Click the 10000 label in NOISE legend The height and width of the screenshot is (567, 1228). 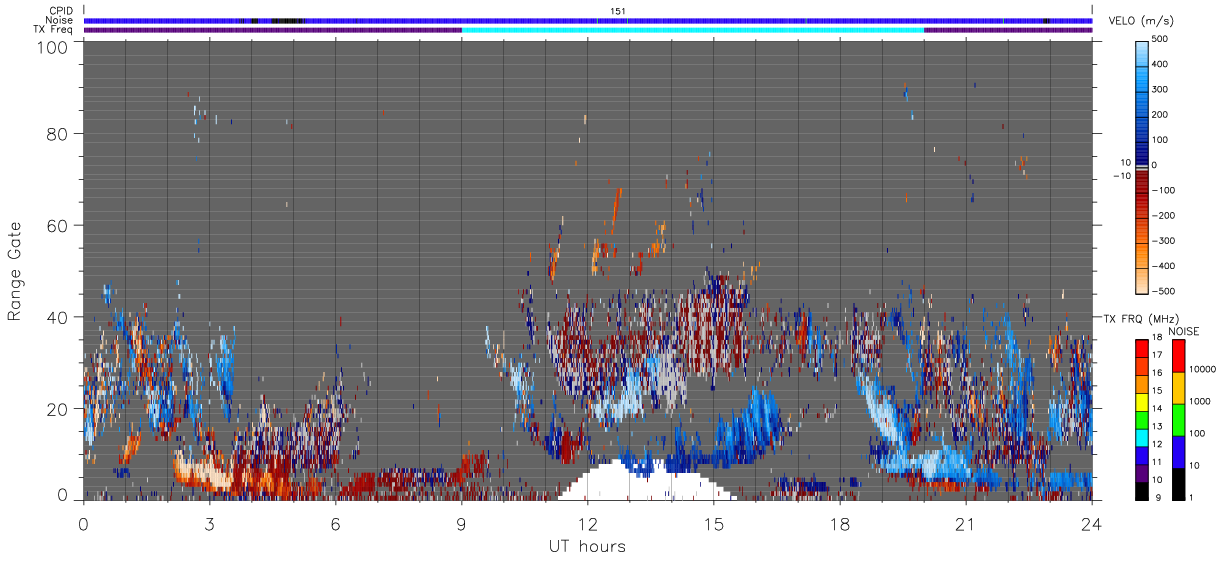click(1203, 370)
